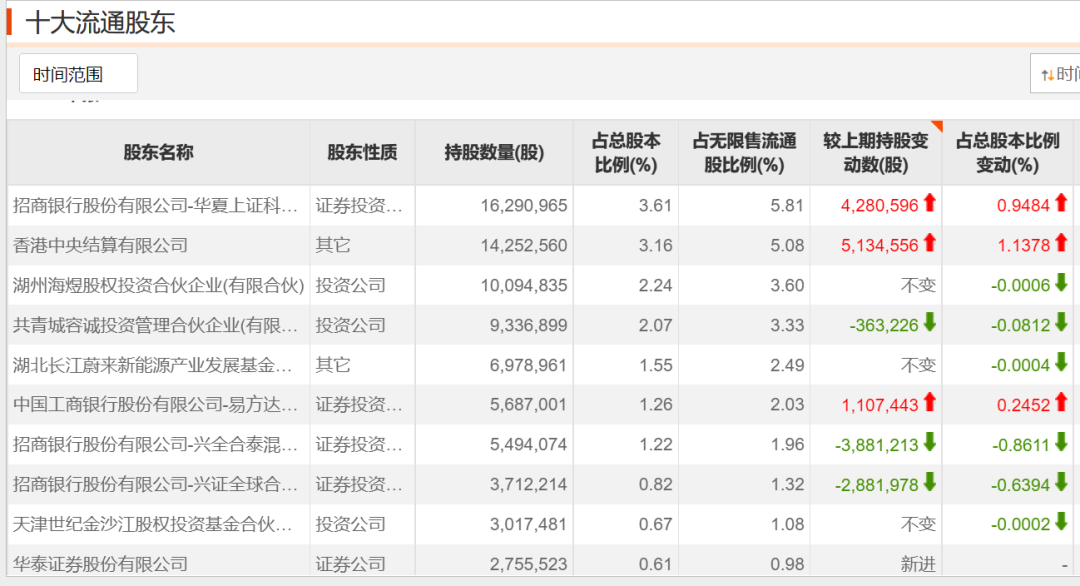
Task: Click the green down arrow beside -0.0002
Action: (x=1061, y=522)
